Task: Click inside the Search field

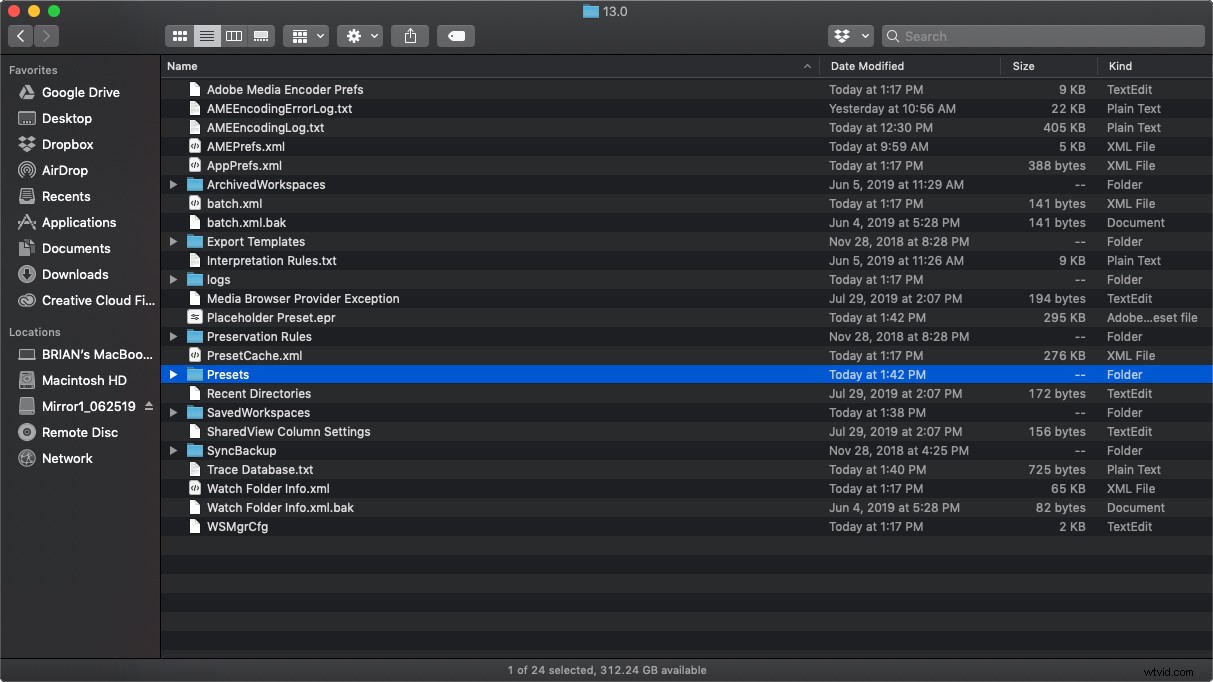Action: (x=1040, y=35)
